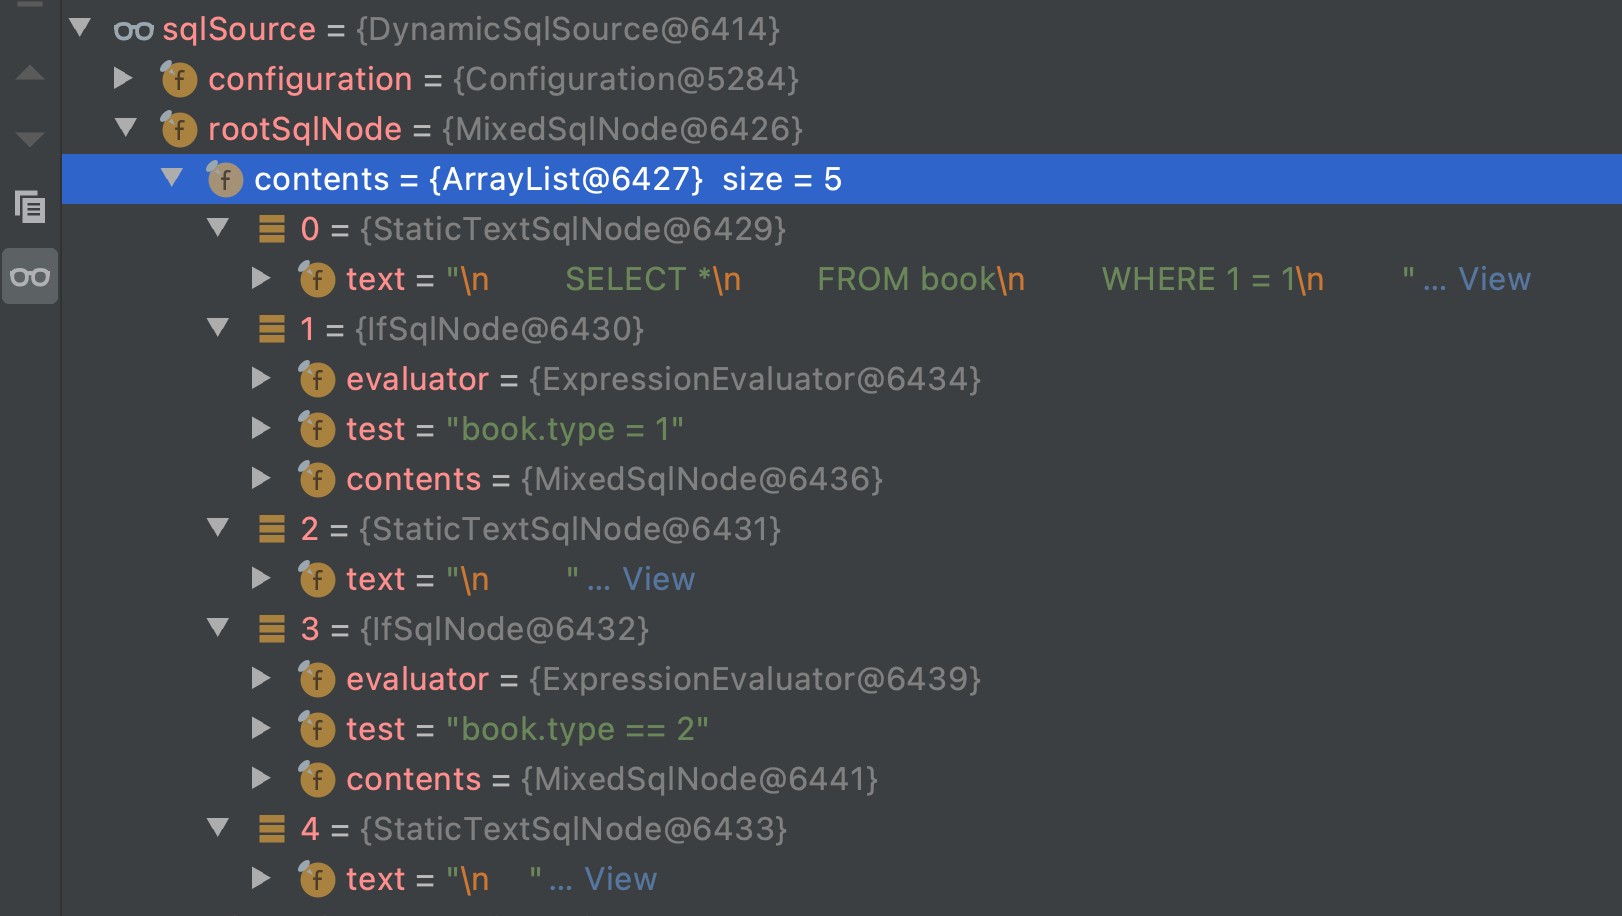The image size is (1622, 916).
Task: Select configuration = {Configuration@5284} text
Action: 504,79
